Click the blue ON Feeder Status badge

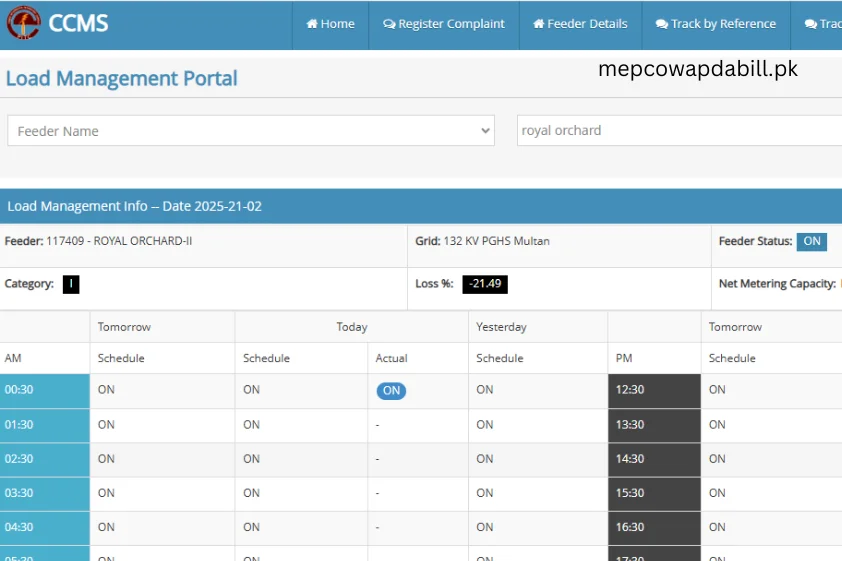coord(811,241)
